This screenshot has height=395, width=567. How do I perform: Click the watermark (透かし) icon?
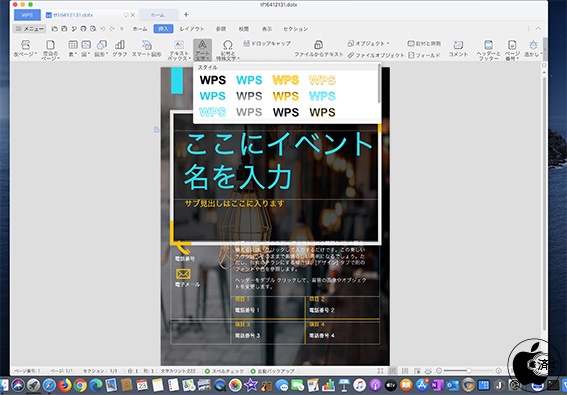point(533,48)
